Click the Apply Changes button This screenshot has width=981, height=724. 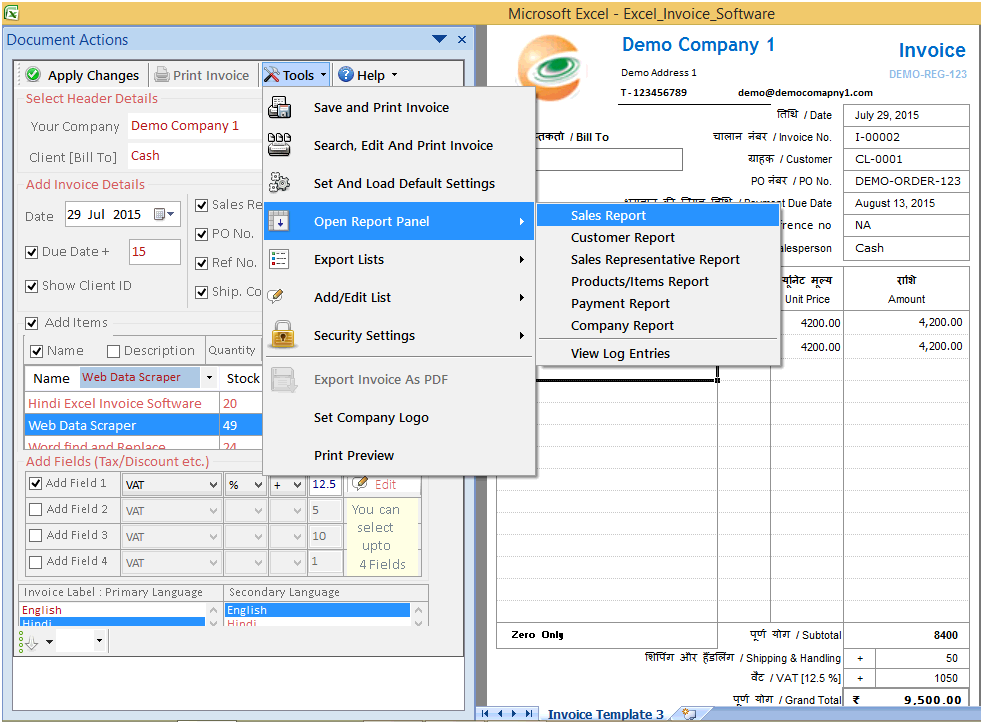pyautogui.click(x=82, y=74)
